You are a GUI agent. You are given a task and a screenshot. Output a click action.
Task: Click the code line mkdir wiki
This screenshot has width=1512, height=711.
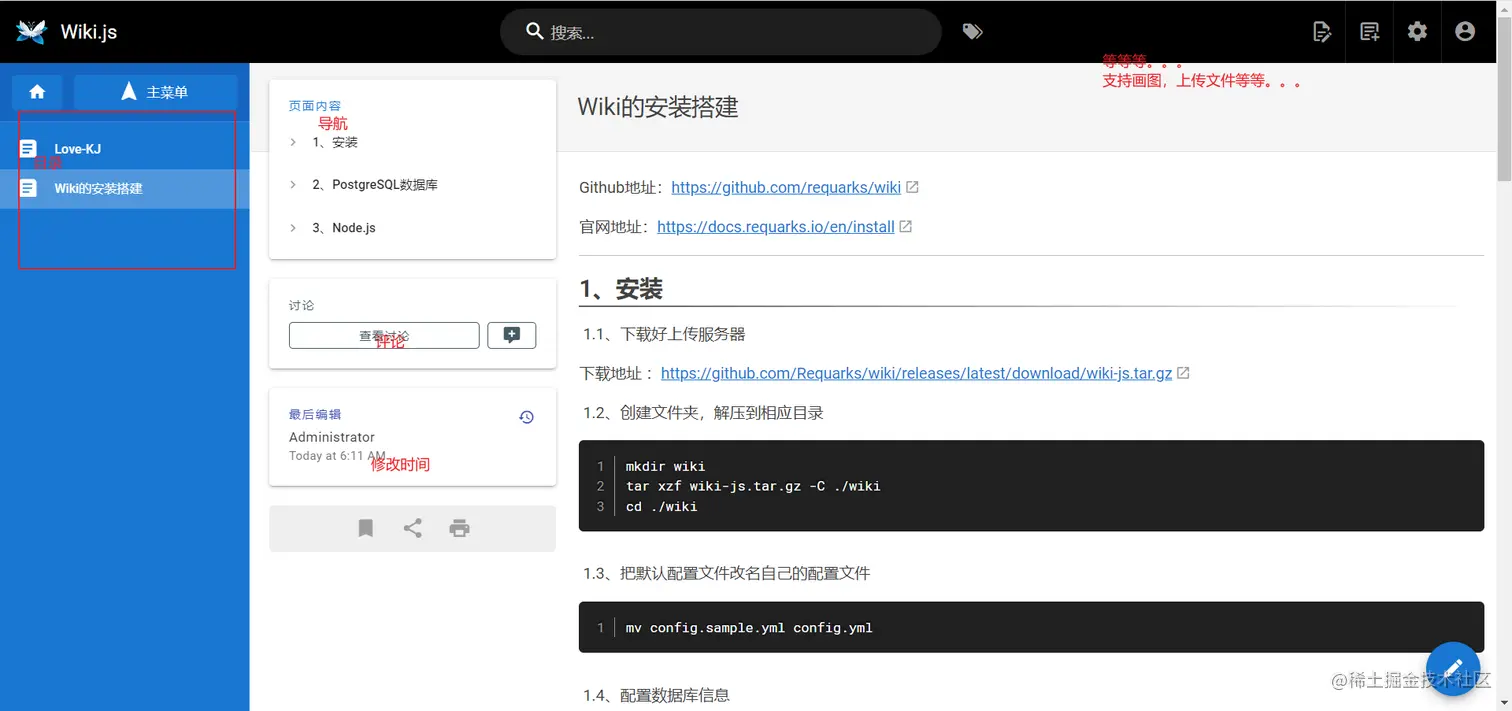coord(665,466)
